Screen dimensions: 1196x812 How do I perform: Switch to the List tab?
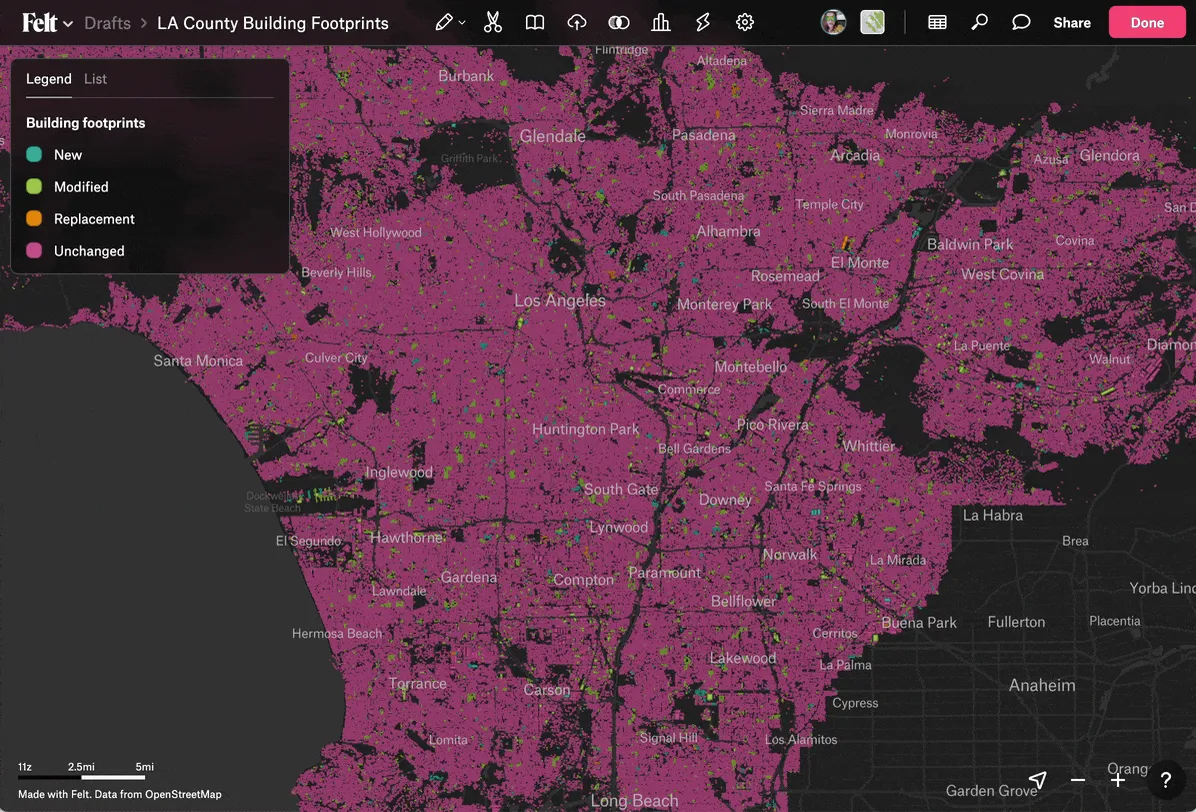95,79
